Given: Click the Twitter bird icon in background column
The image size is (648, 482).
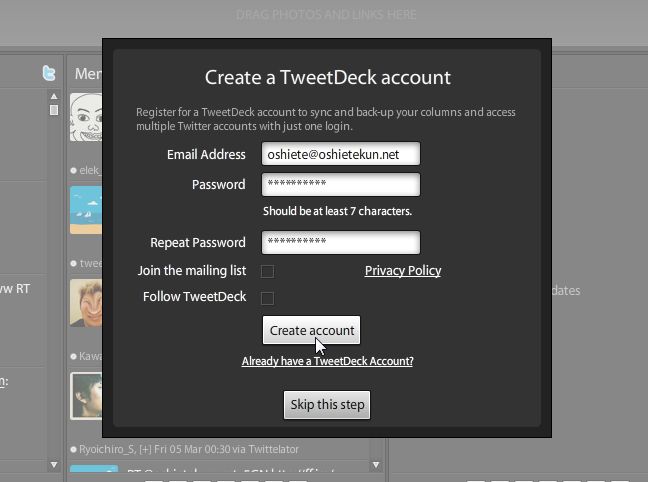Looking at the screenshot, I should pos(49,73).
